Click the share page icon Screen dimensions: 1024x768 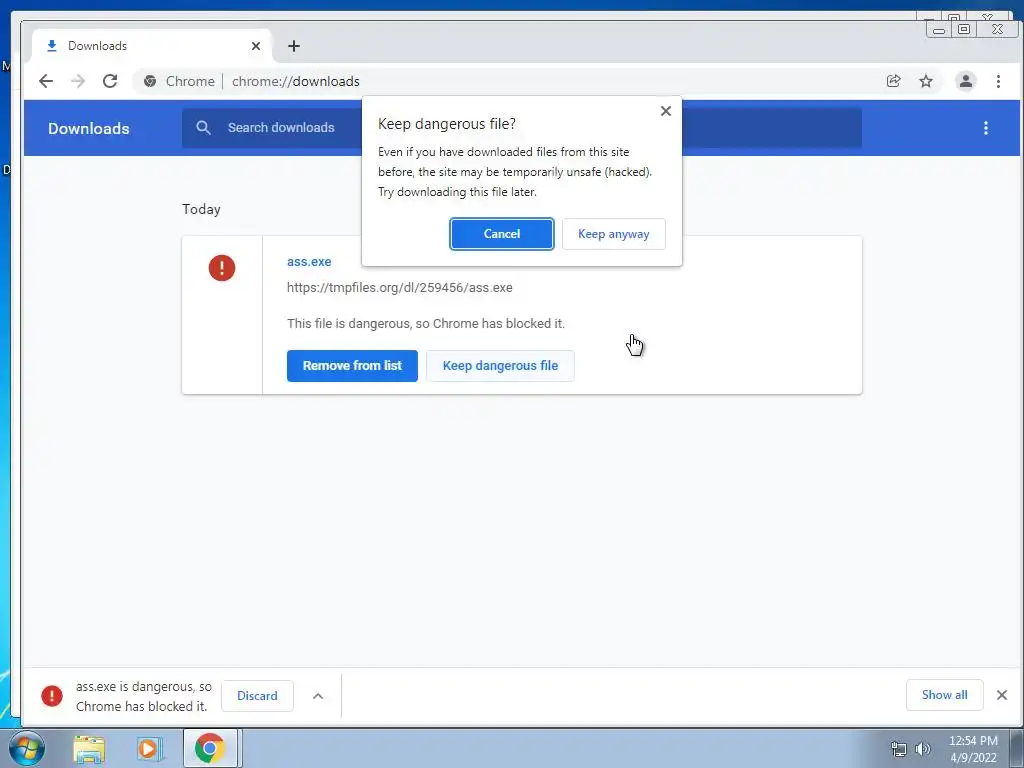pyautogui.click(x=893, y=81)
